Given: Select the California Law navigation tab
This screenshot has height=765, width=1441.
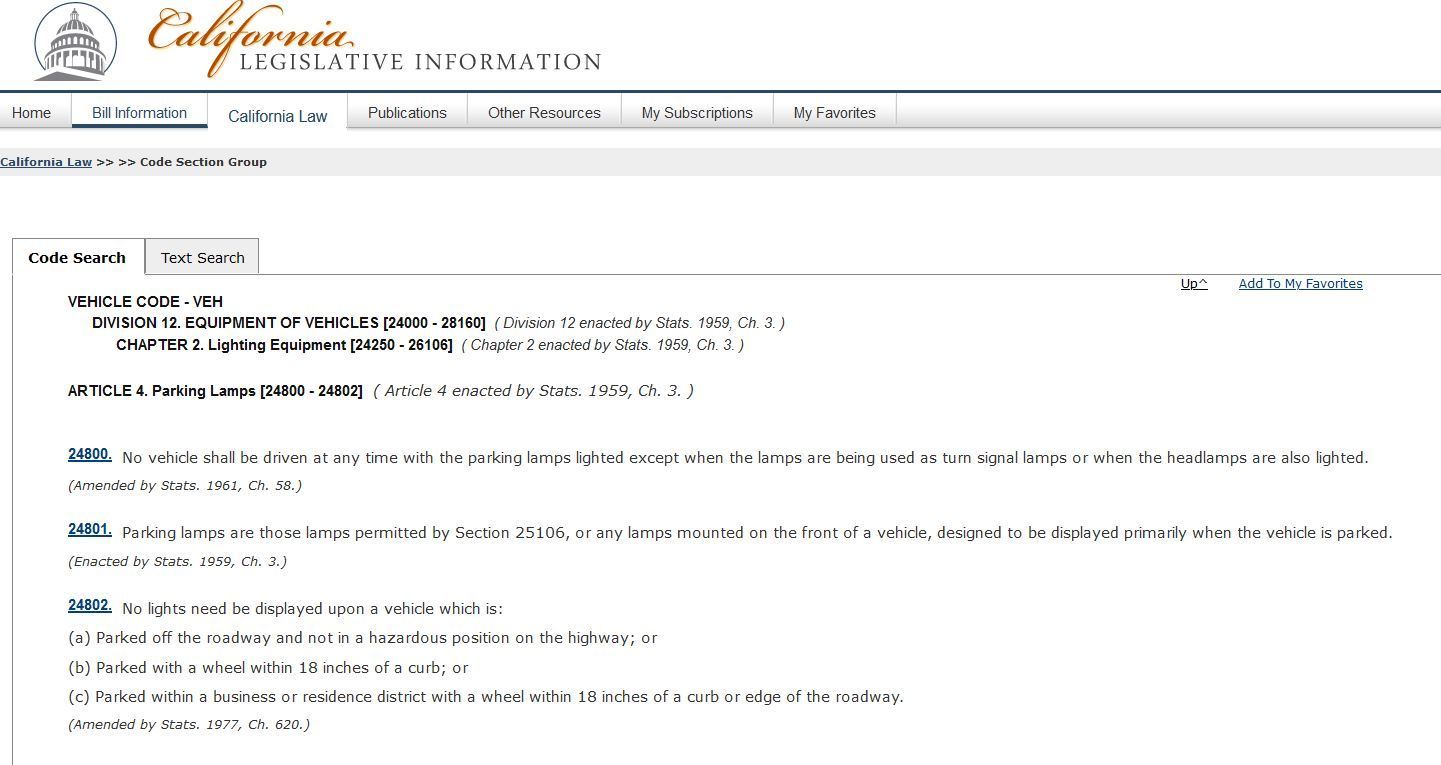Looking at the screenshot, I should click(277, 116).
